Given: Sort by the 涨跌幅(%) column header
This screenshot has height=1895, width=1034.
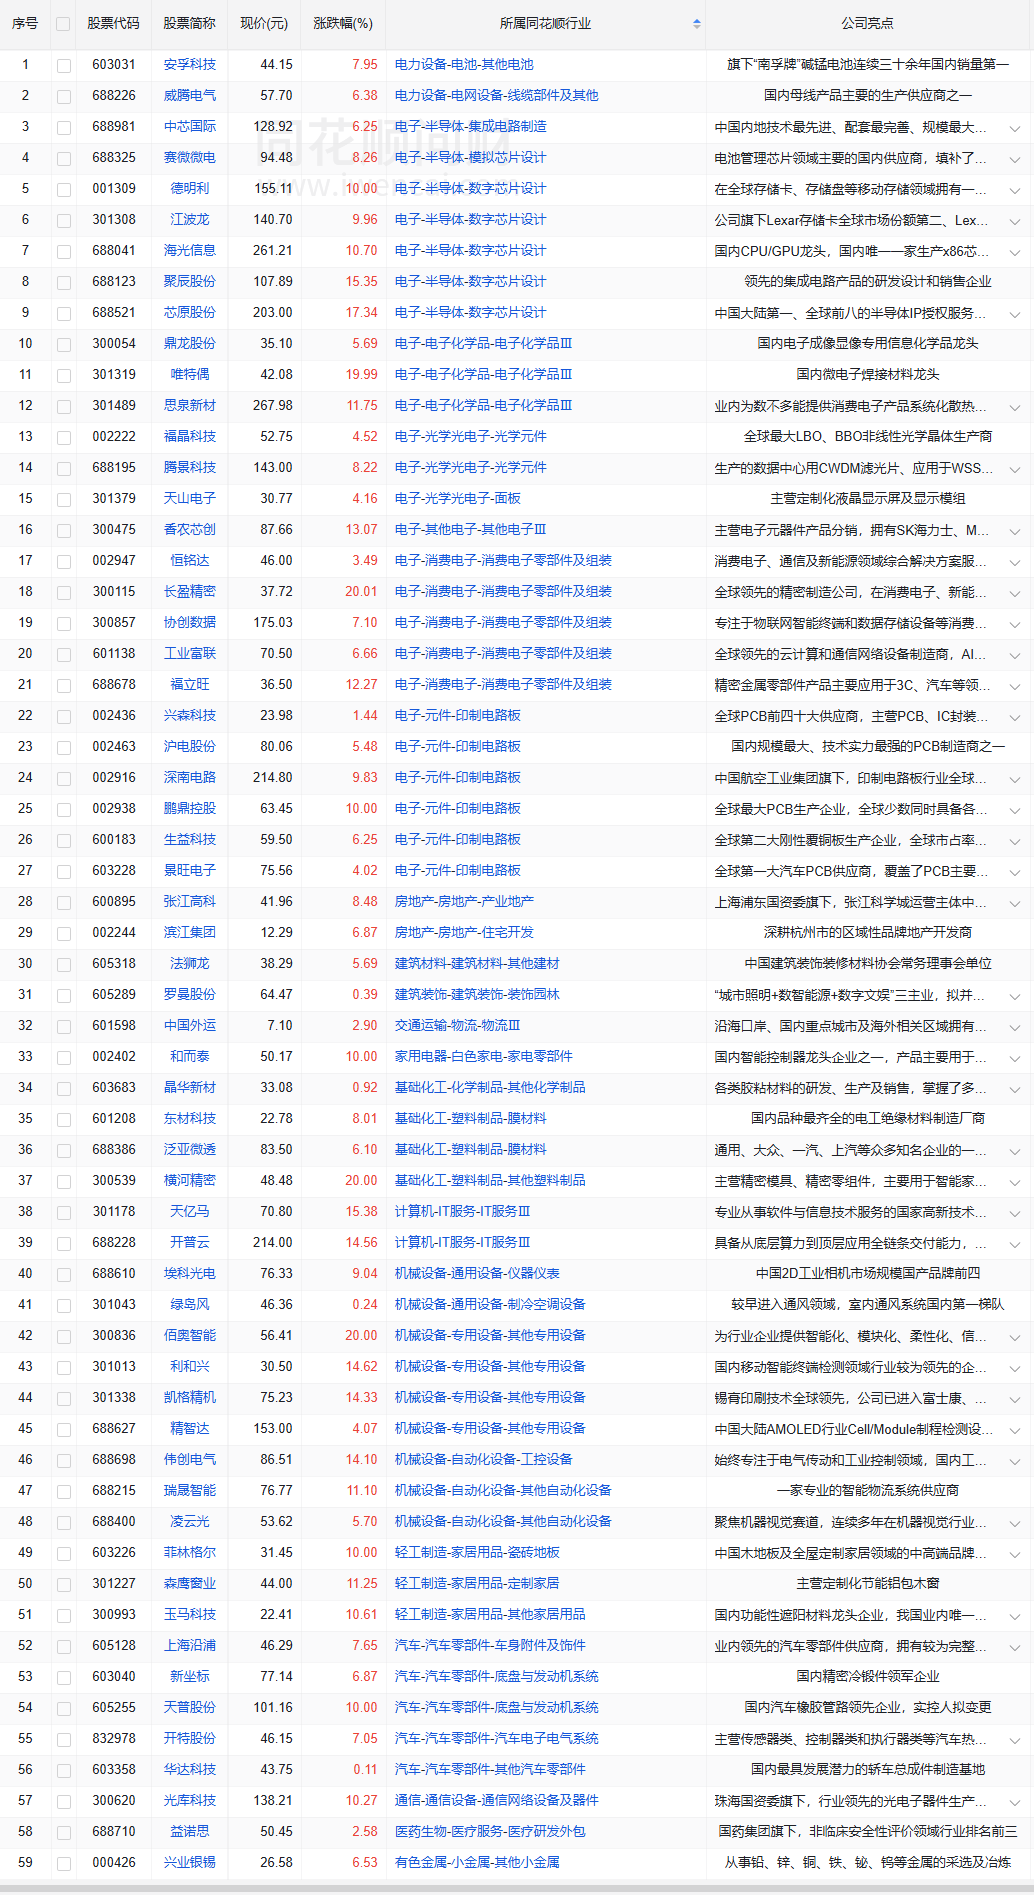Looking at the screenshot, I should (342, 23).
